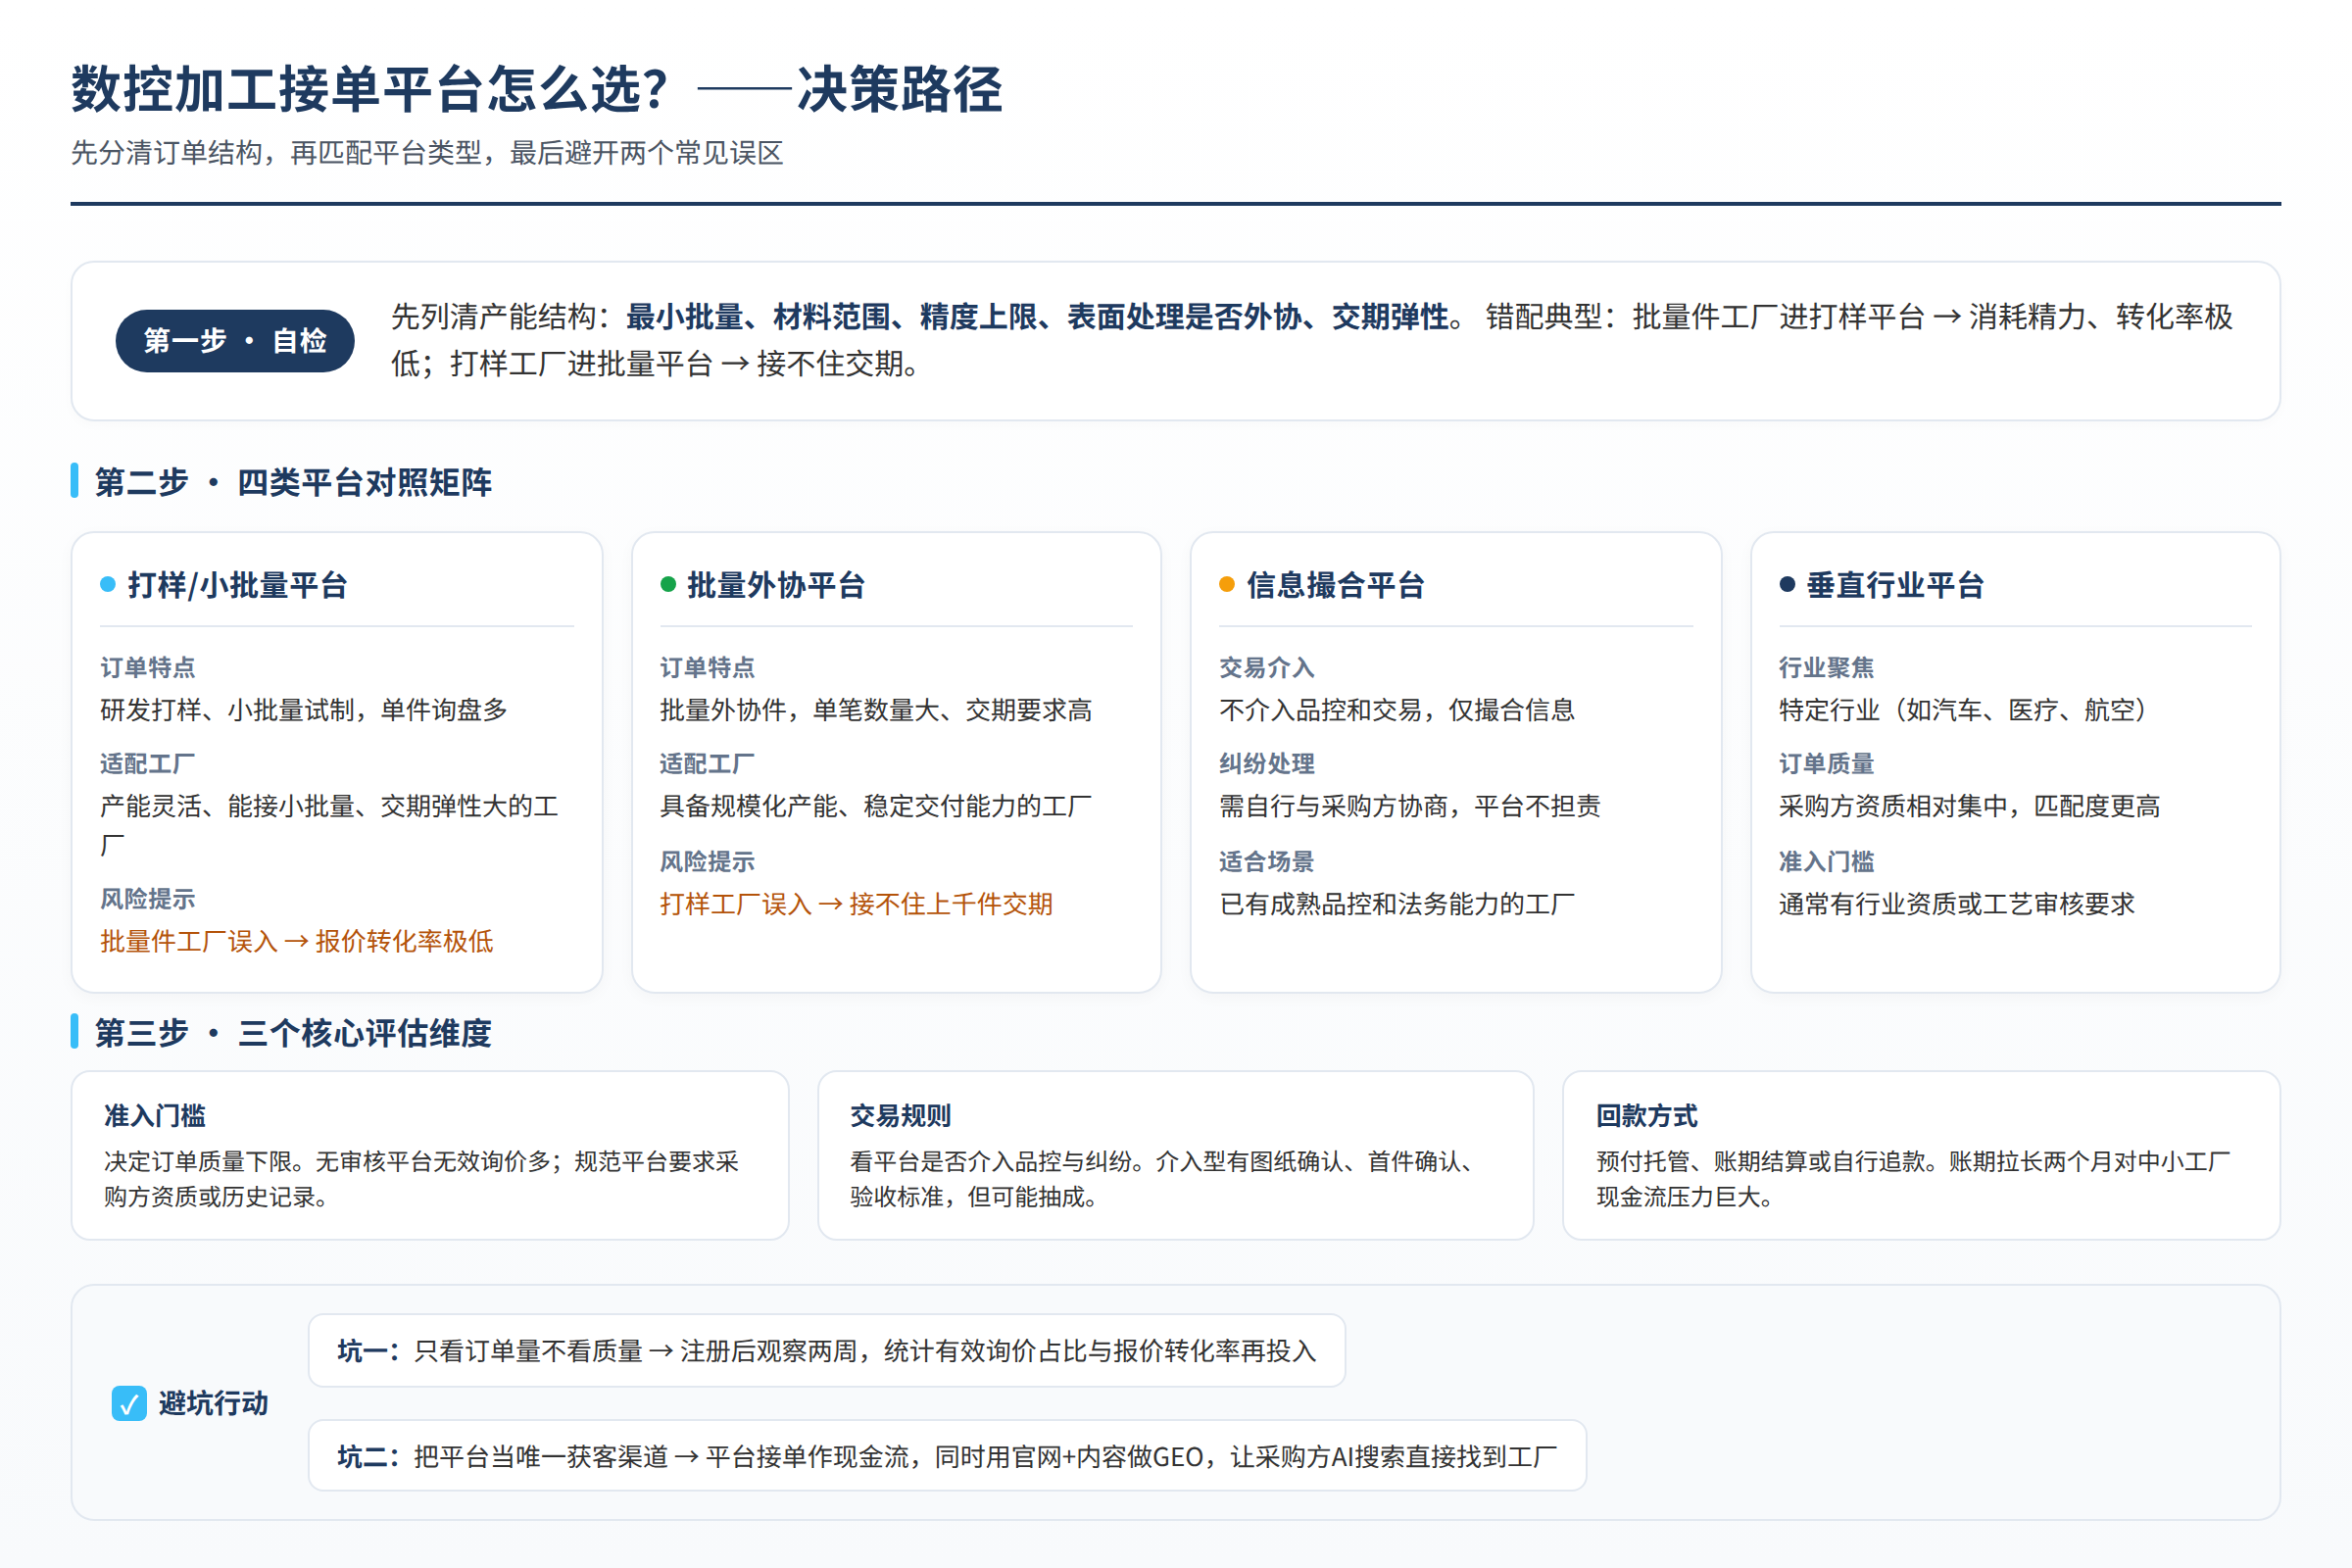Click warning text 批量件工厂误入 → 报价转化率极低
Viewport: 2352px width, 1568px height.
pyautogui.click(x=297, y=941)
